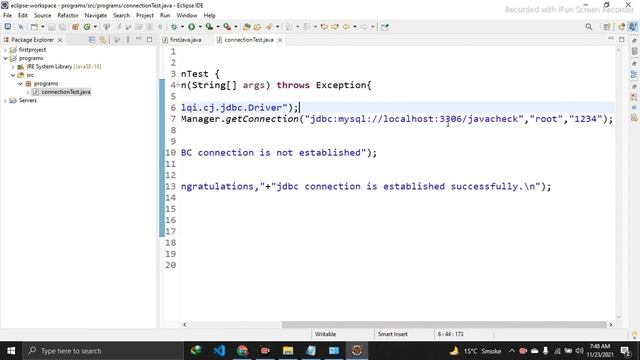This screenshot has height=360, width=640.
Task: Open the Source menu
Action: (x=42, y=16)
